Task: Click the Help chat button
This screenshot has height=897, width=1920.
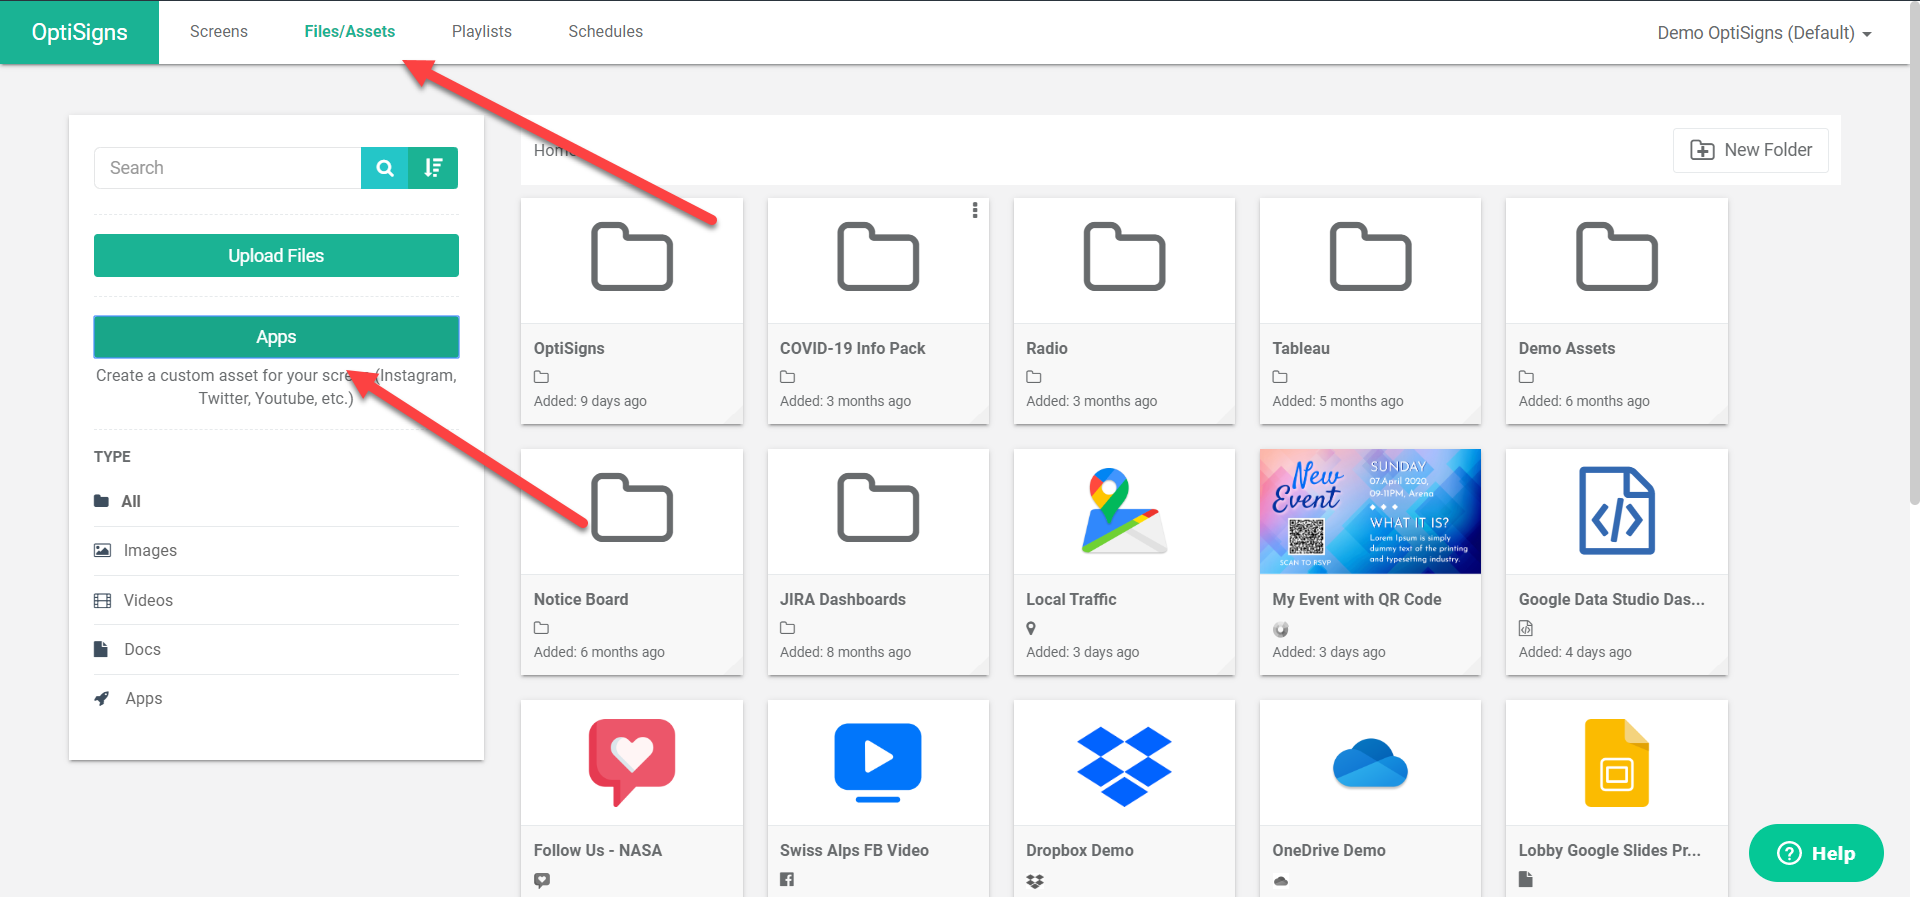Action: (x=1816, y=853)
